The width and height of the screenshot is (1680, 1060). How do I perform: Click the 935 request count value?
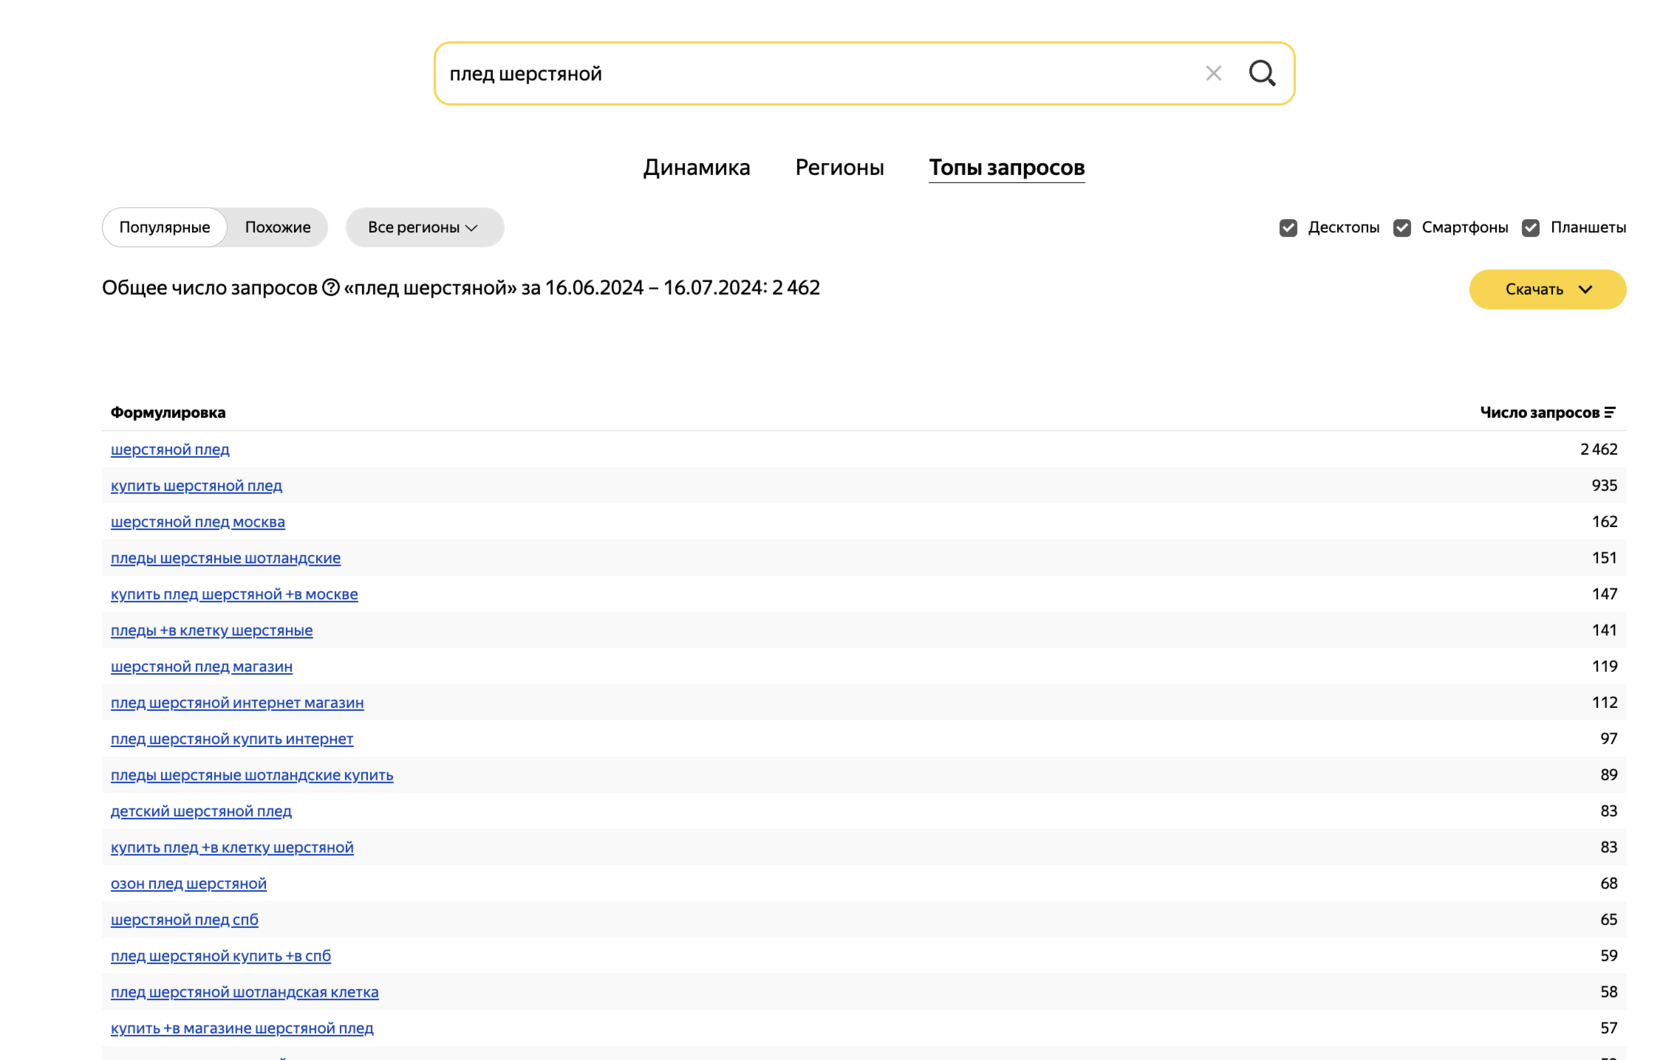pyautogui.click(x=1604, y=485)
